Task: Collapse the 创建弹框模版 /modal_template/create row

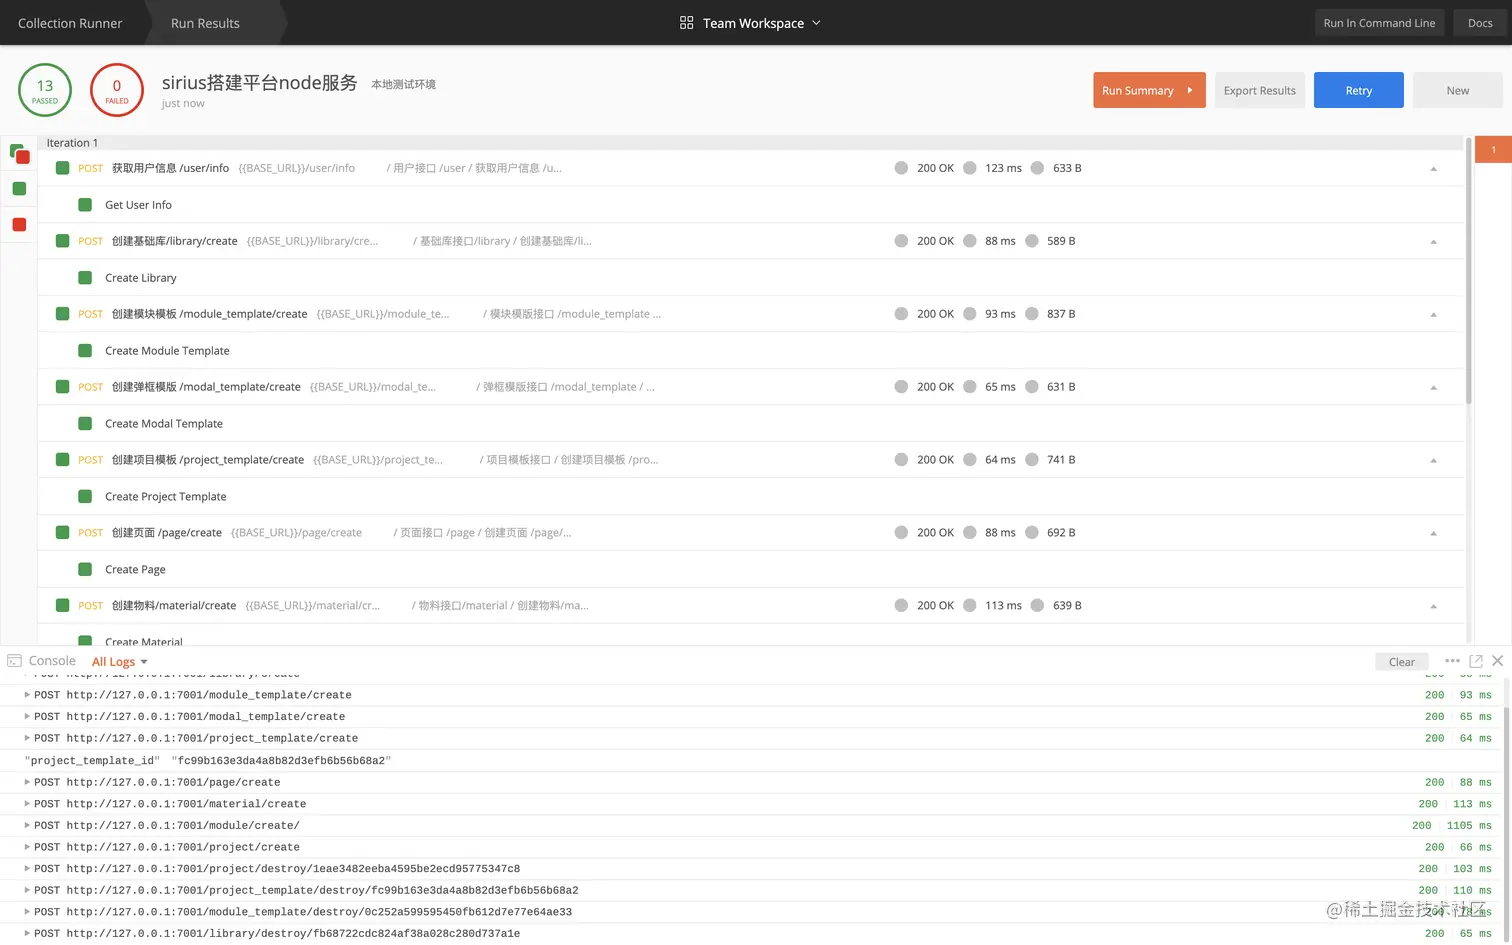Action: pos(1433,388)
